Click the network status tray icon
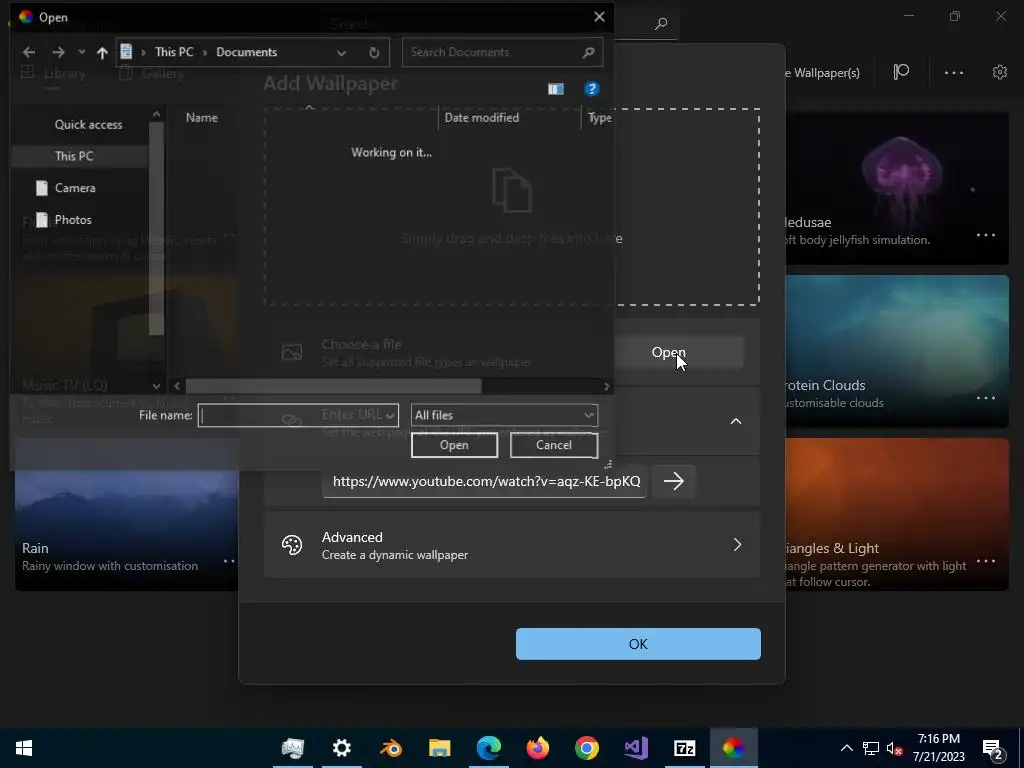This screenshot has width=1024, height=768. (871, 748)
